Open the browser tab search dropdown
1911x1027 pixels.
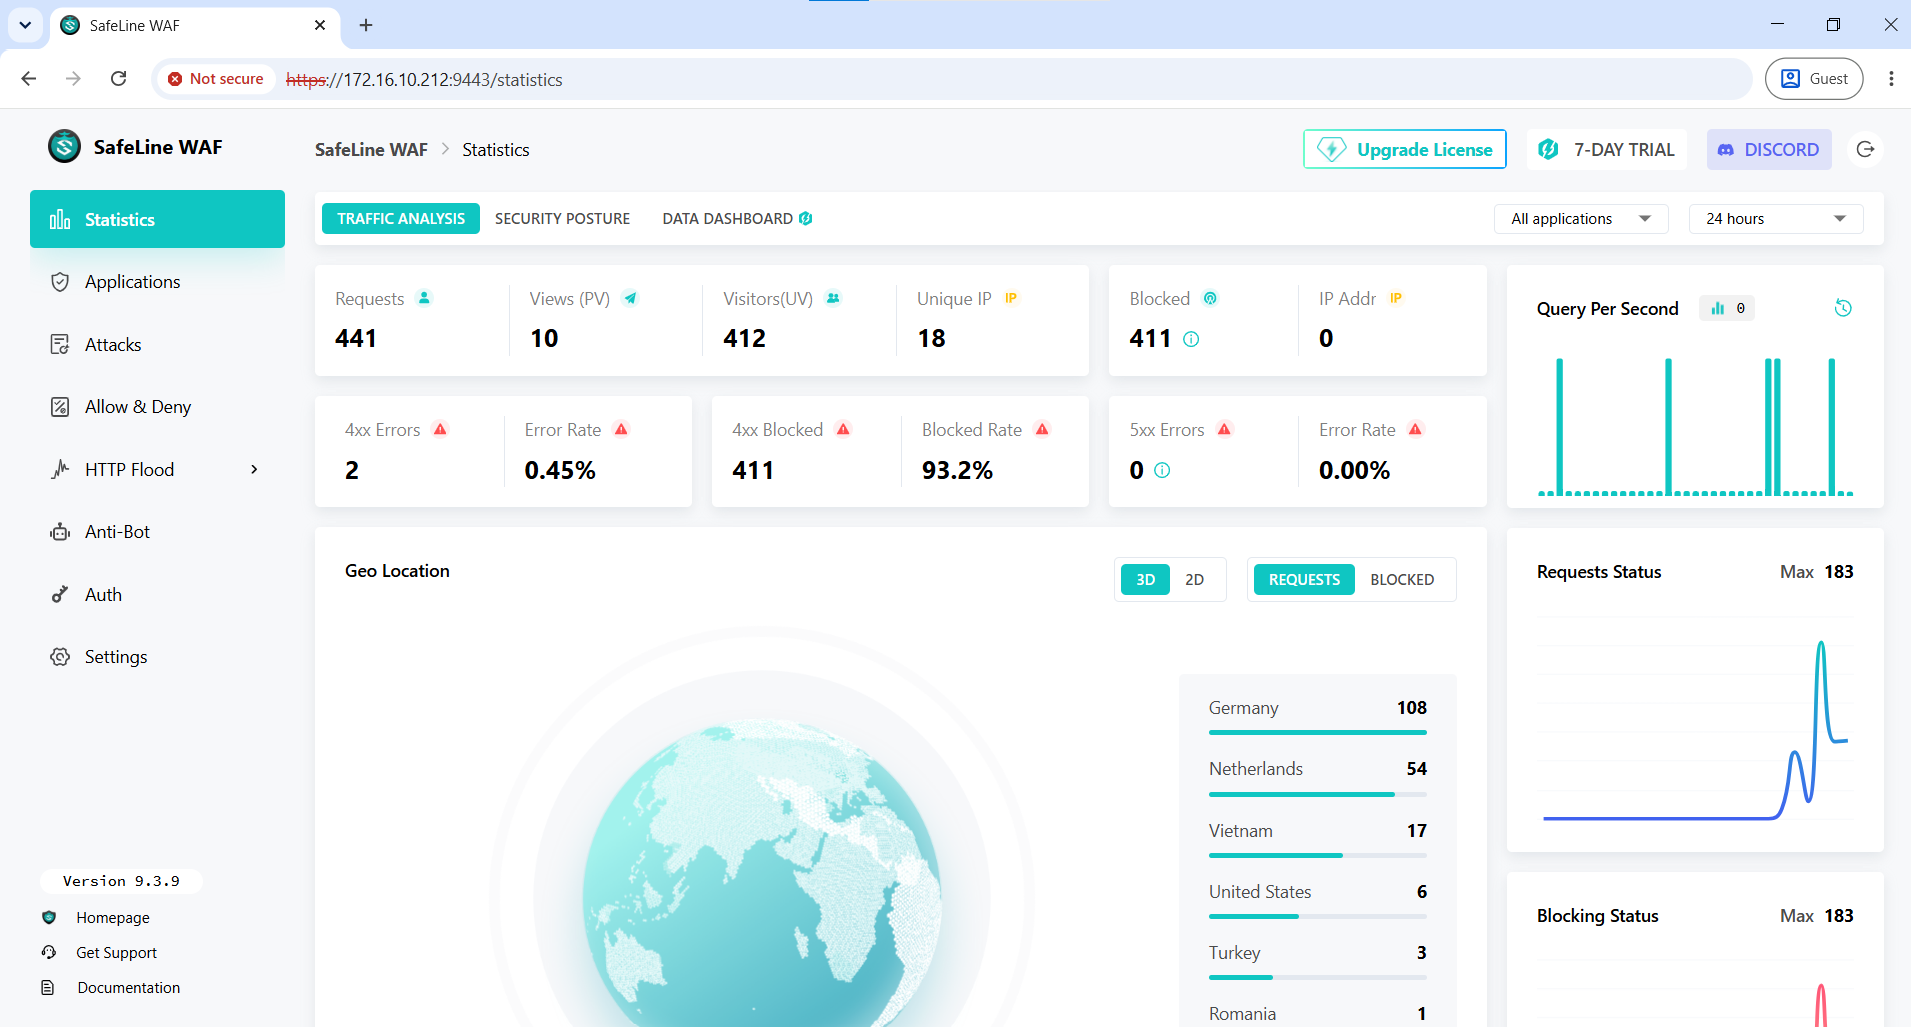tap(25, 25)
